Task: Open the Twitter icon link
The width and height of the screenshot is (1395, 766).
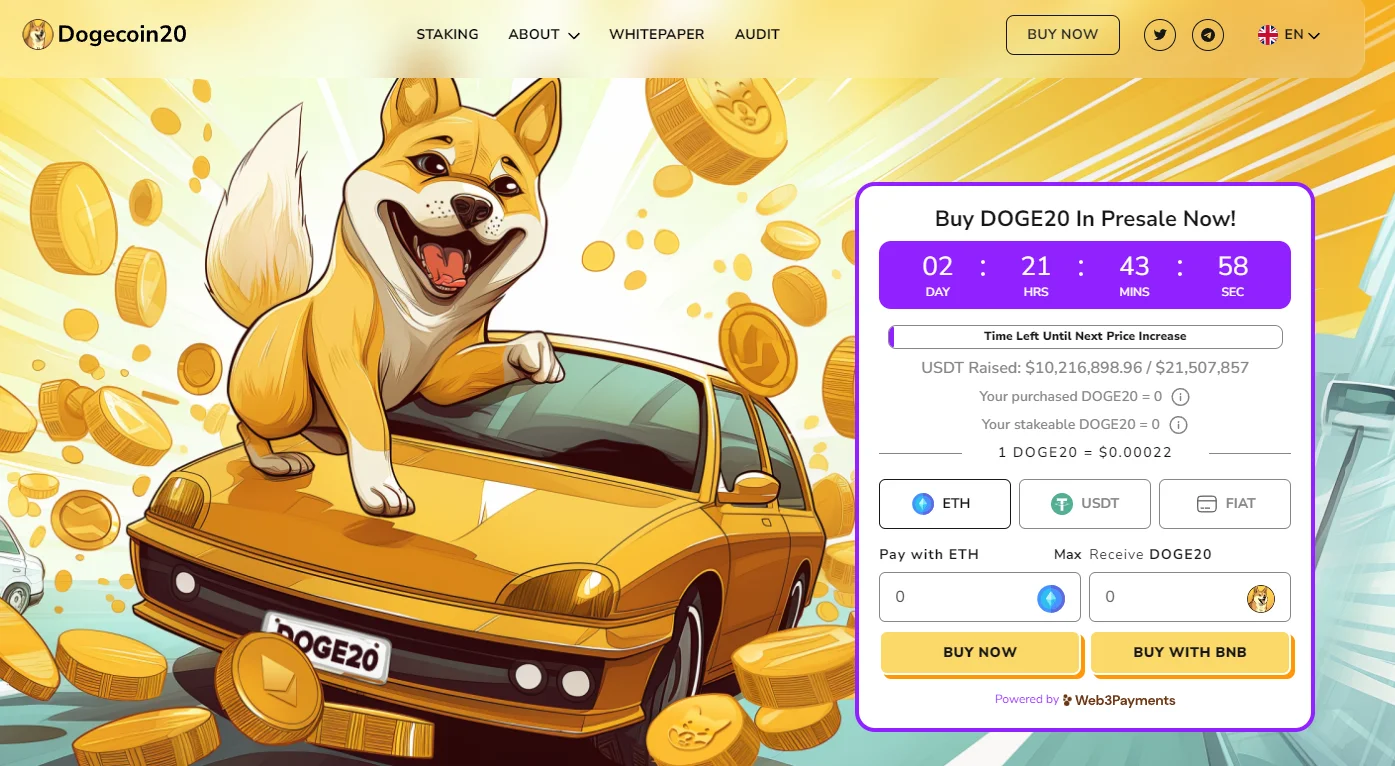Action: coord(1160,35)
